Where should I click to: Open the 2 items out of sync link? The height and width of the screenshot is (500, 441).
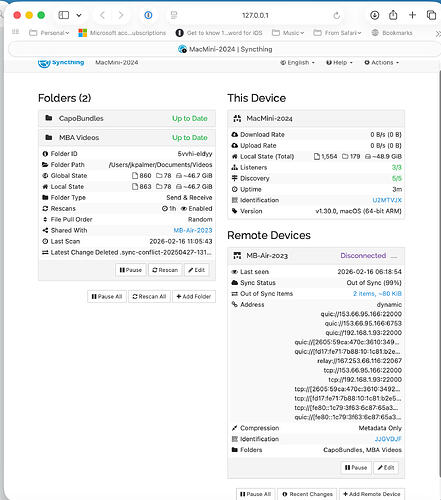pyautogui.click(x=377, y=294)
